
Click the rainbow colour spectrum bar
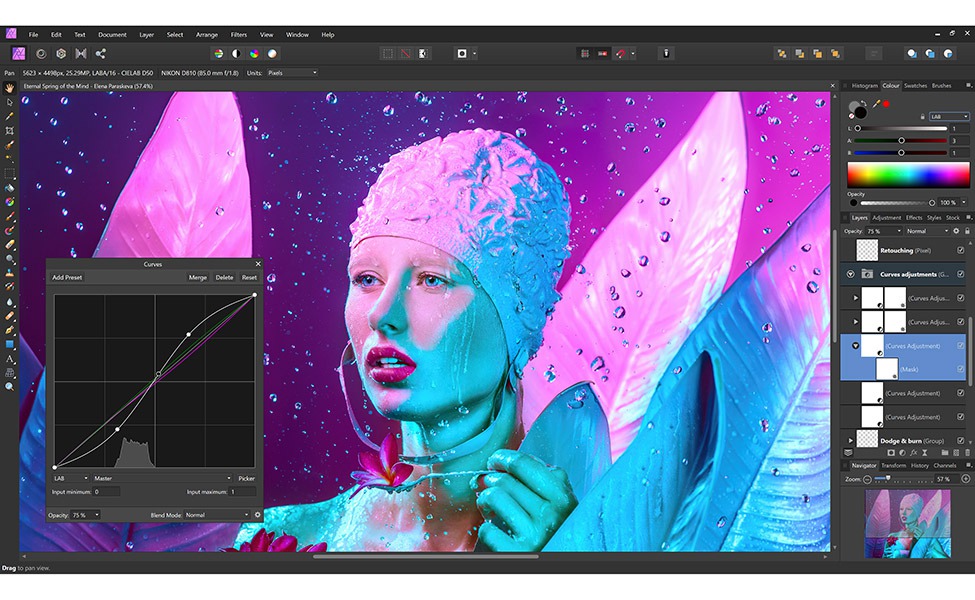[908, 175]
